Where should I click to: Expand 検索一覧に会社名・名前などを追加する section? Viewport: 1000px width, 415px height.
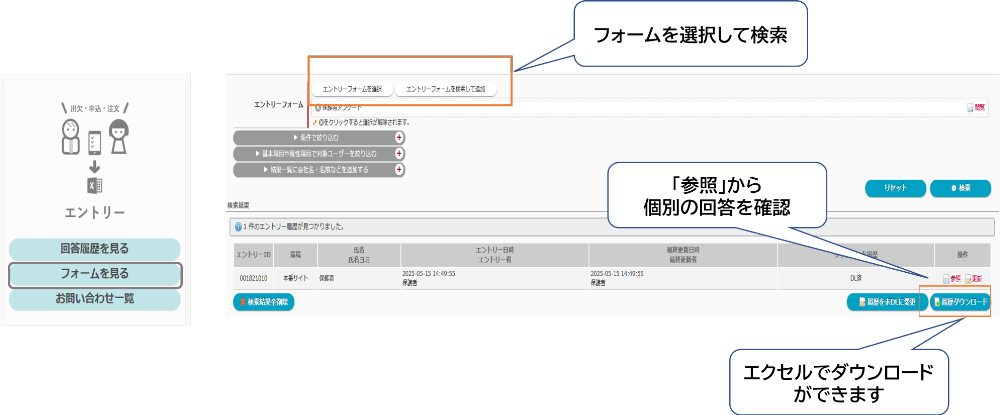tap(315, 170)
